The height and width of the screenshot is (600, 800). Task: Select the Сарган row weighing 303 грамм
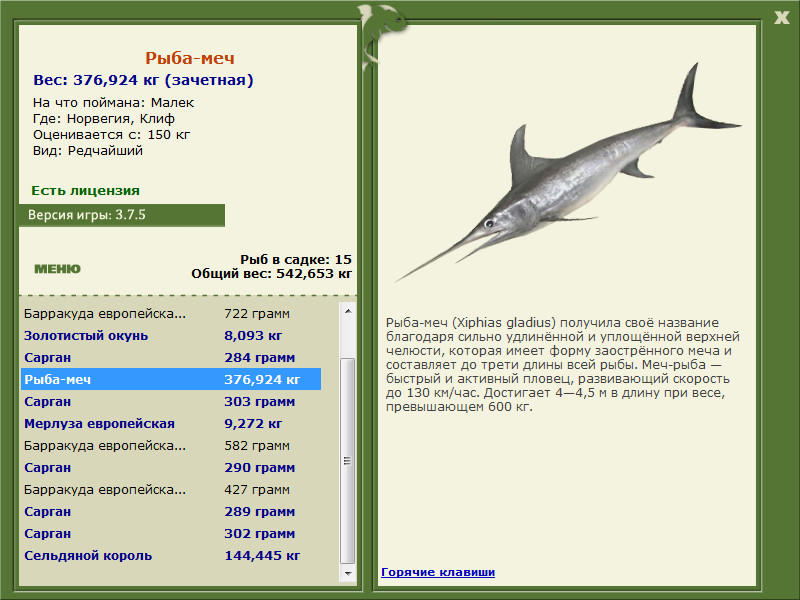tap(171, 402)
